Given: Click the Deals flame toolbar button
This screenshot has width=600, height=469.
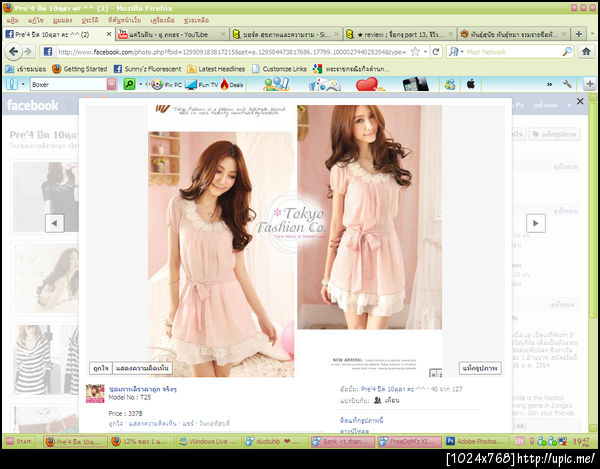Looking at the screenshot, I should pyautogui.click(x=232, y=84).
